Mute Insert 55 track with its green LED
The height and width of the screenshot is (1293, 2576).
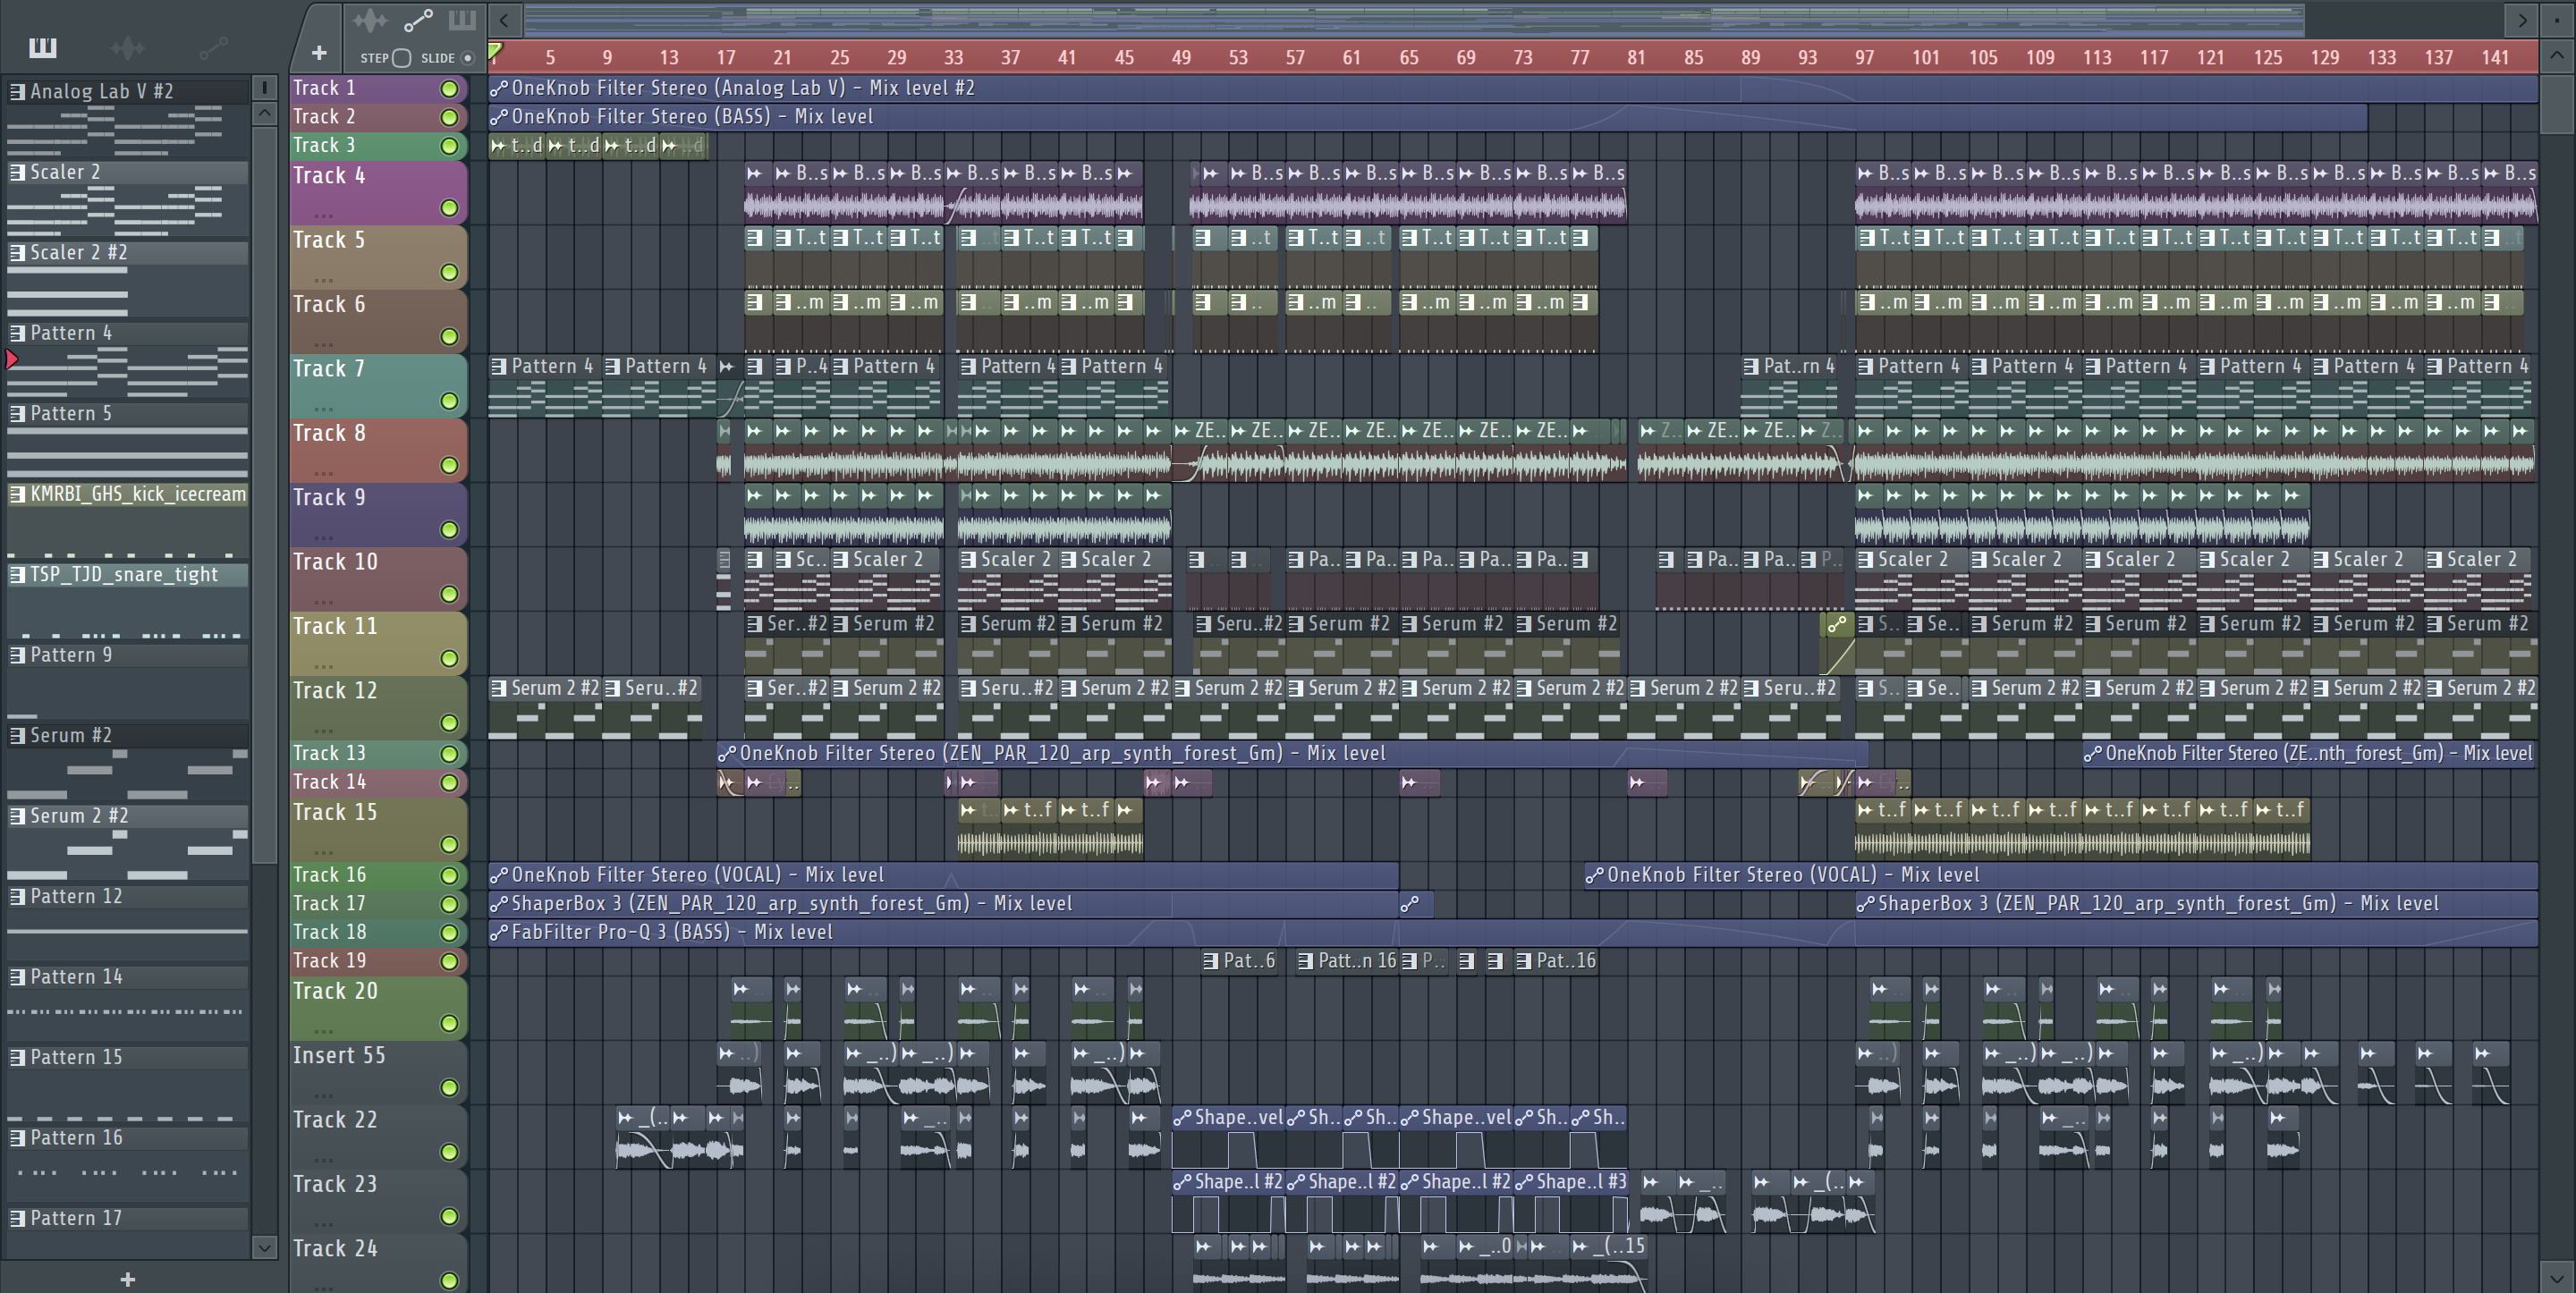pos(449,1087)
